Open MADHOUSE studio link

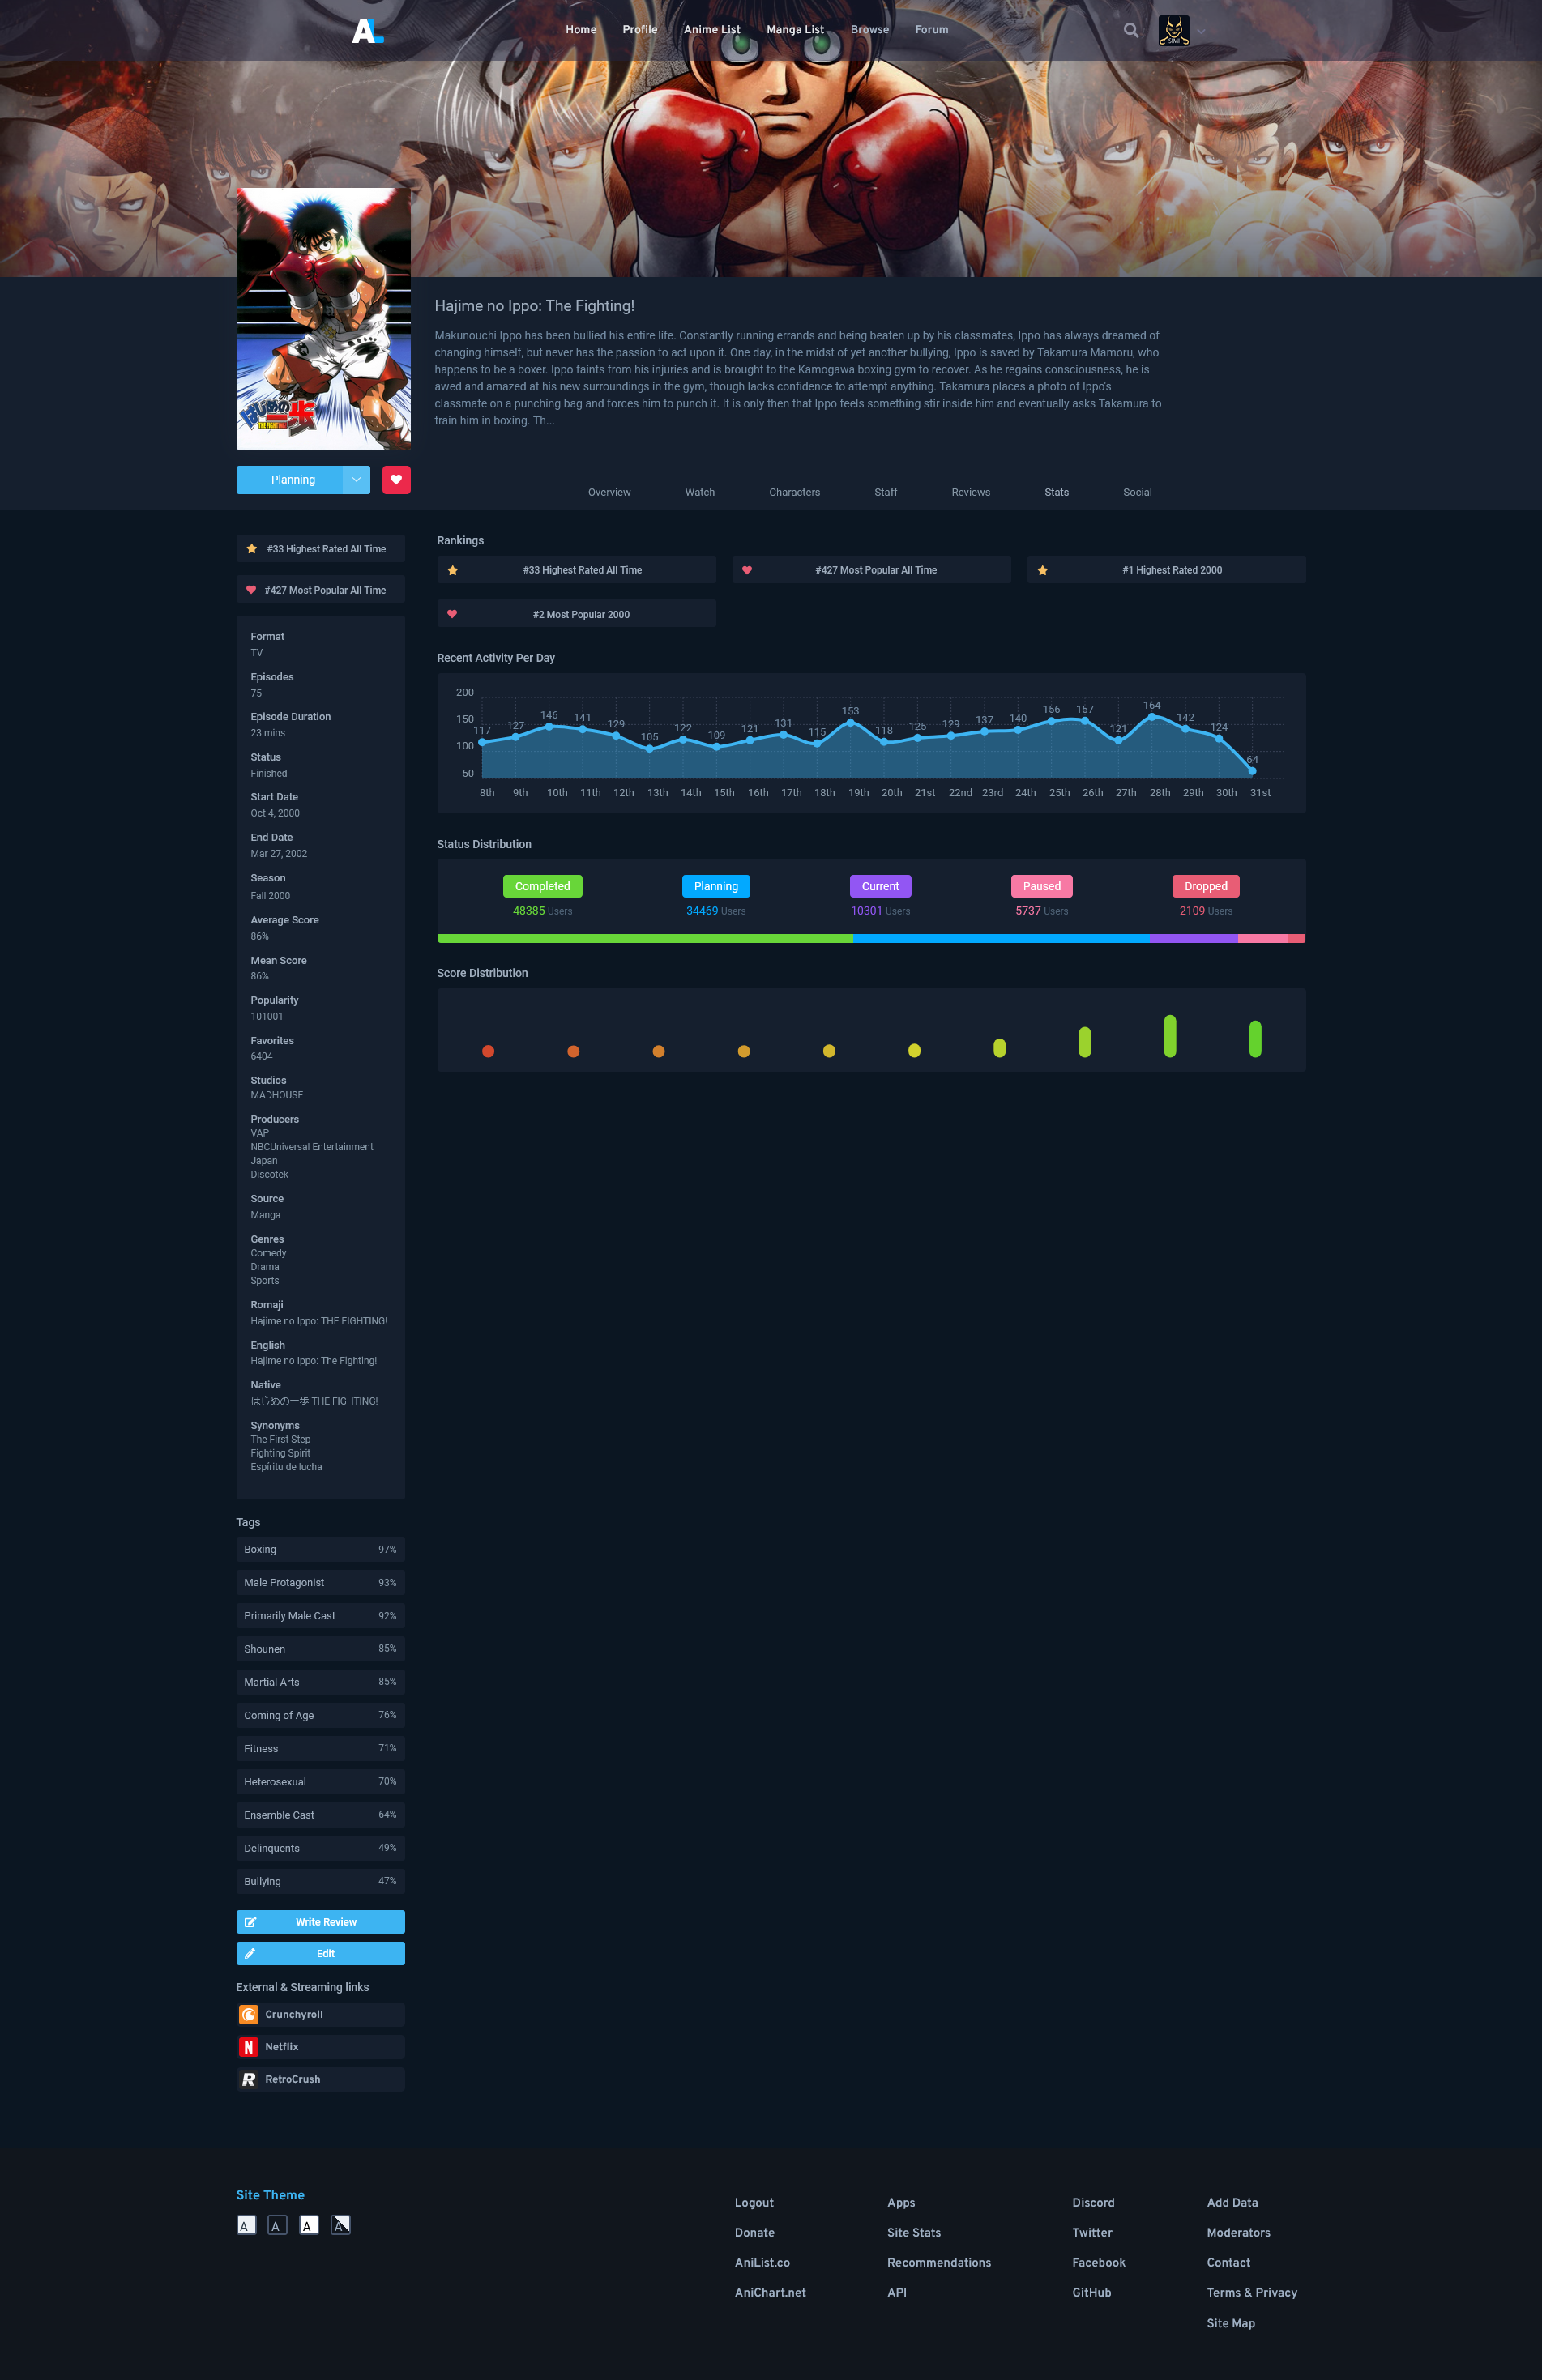tap(277, 1095)
